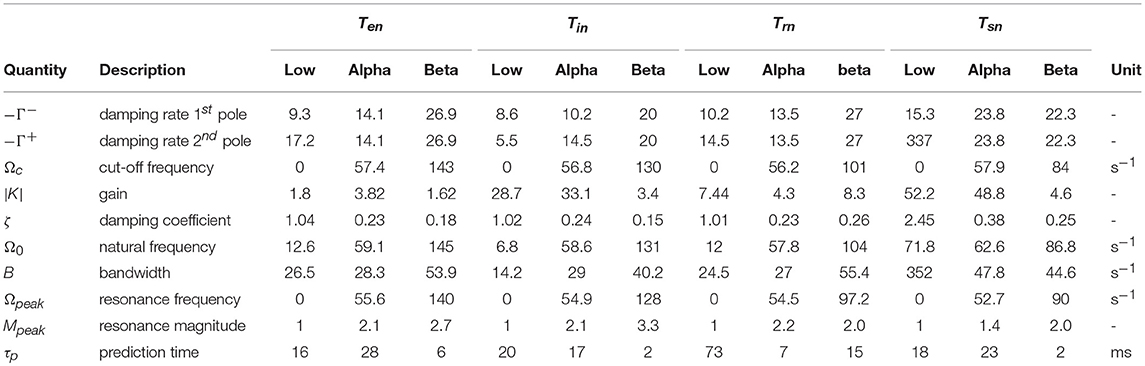Image resolution: width=1145 pixels, height=366 pixels.
Task: Click the Description column header
Action: tap(141, 71)
